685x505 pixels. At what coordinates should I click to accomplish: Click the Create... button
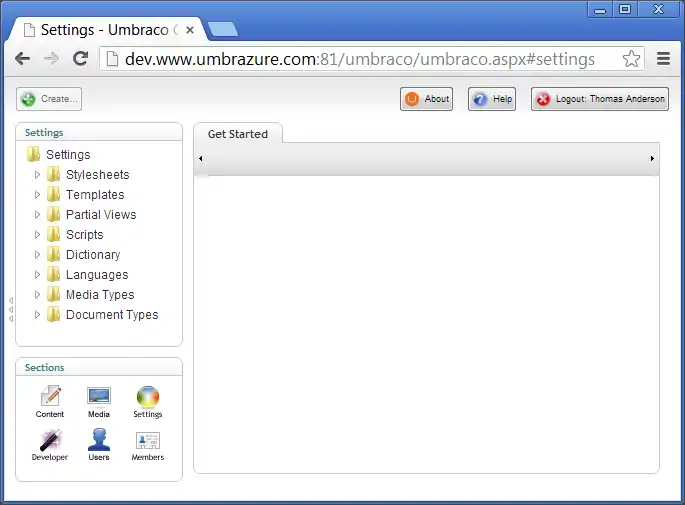click(49, 99)
